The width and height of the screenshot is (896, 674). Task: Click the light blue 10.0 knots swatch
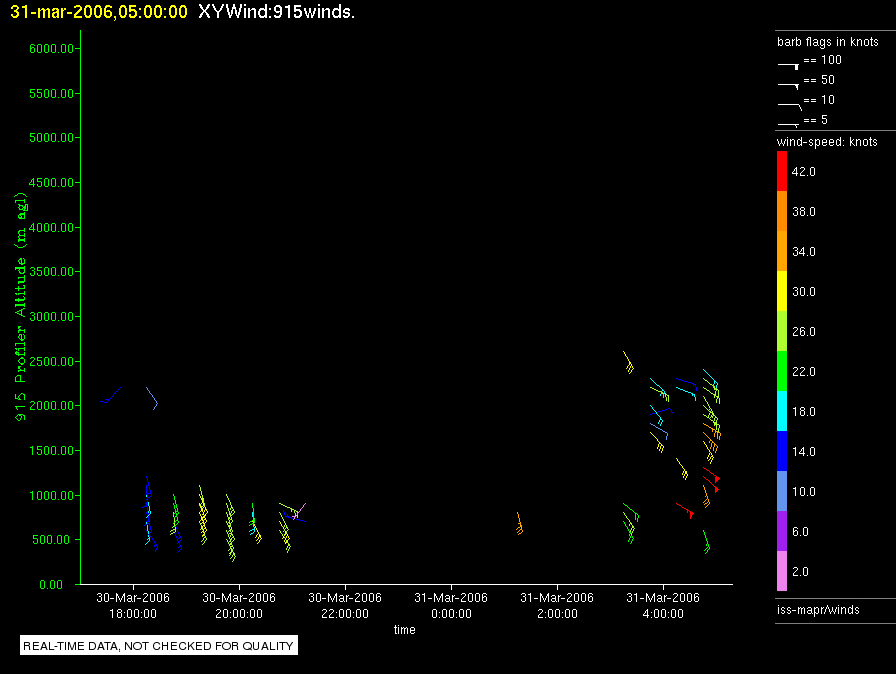coord(782,491)
